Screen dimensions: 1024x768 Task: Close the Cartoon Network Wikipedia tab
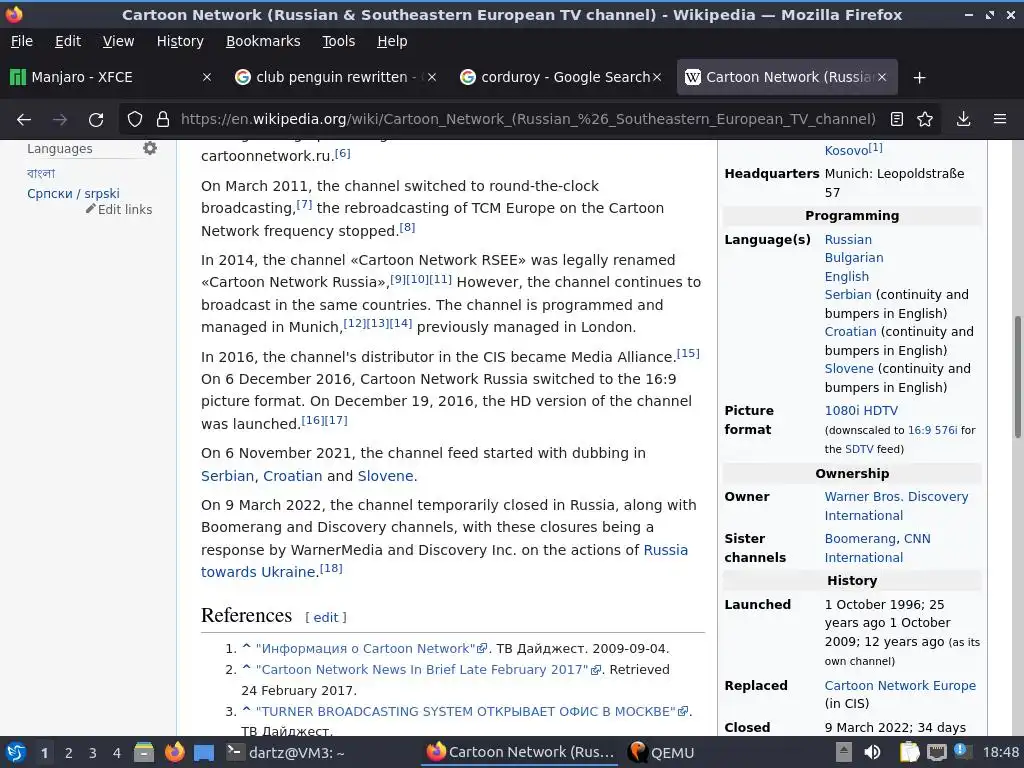tap(882, 77)
